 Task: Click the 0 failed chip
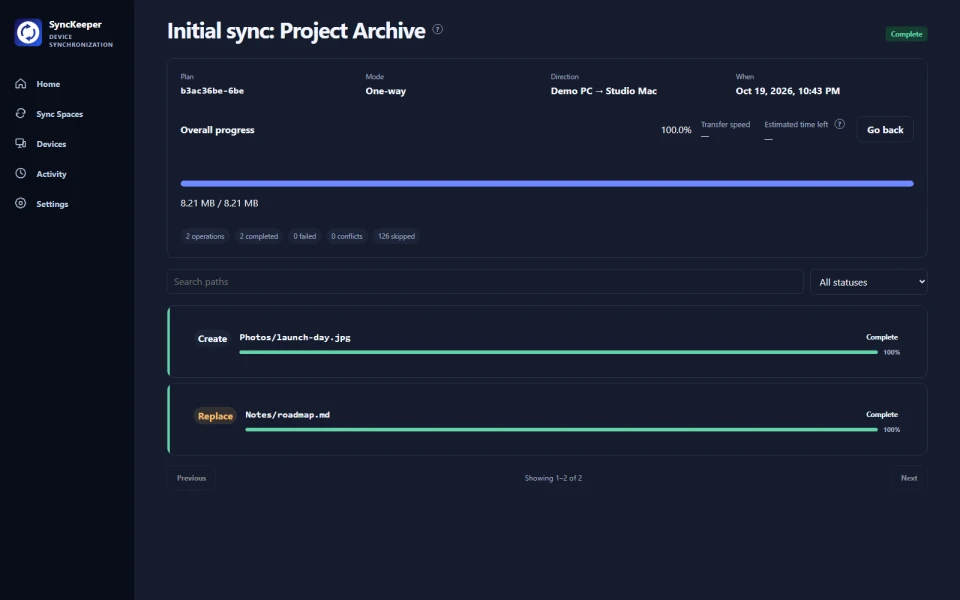(304, 236)
